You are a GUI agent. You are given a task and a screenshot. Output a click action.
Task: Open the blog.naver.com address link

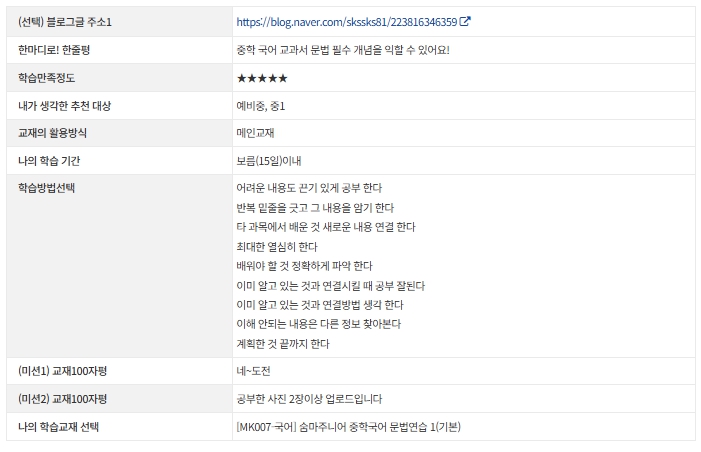click(x=347, y=21)
